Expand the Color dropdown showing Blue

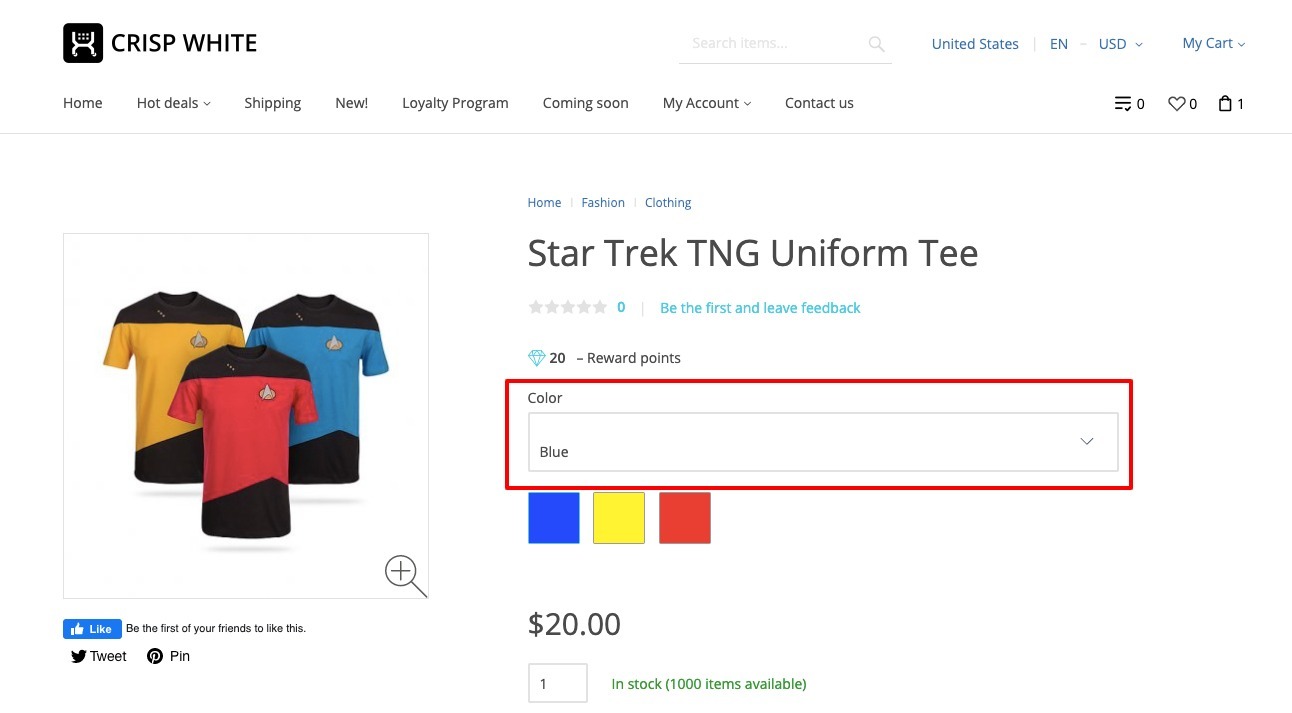click(x=822, y=442)
